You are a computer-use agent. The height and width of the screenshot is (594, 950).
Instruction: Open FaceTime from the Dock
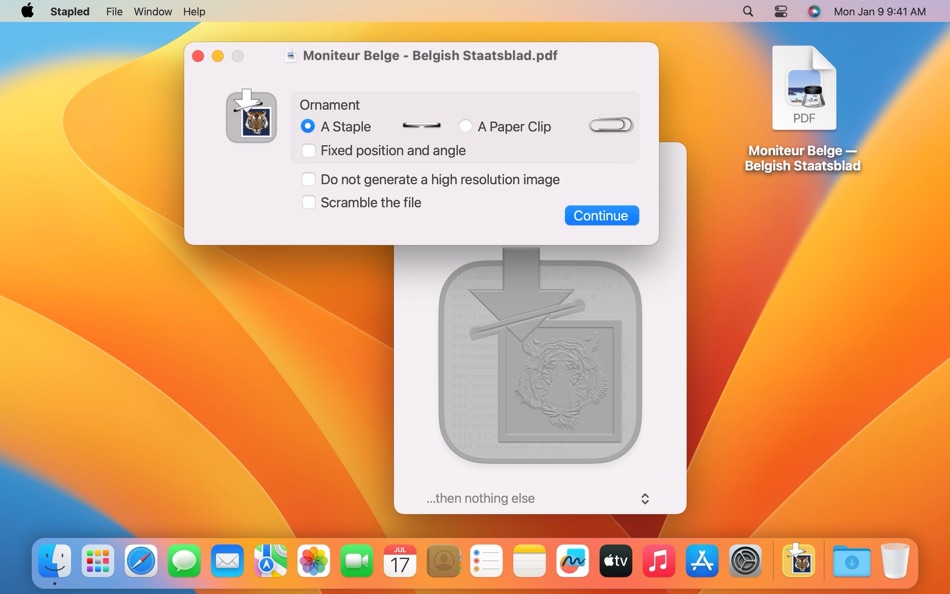pos(357,561)
